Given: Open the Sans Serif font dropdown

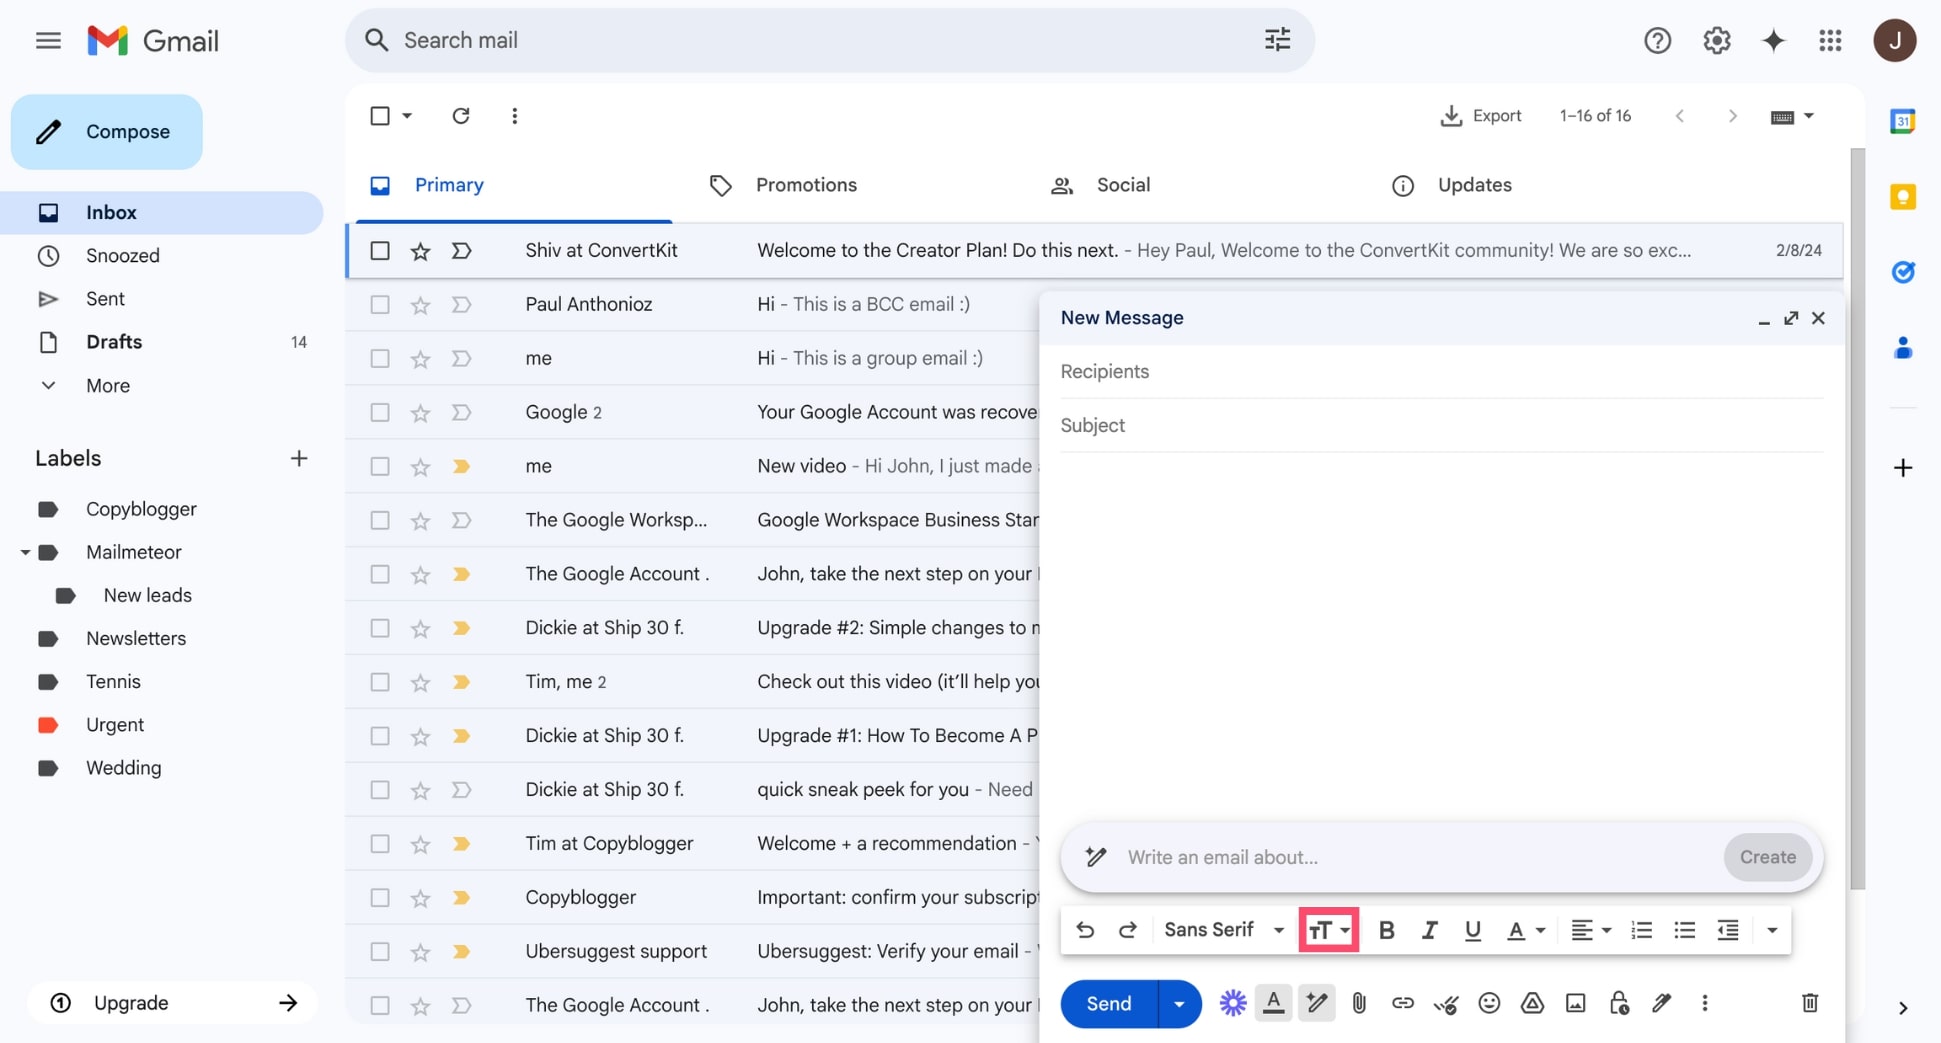Looking at the screenshot, I should pyautogui.click(x=1220, y=929).
